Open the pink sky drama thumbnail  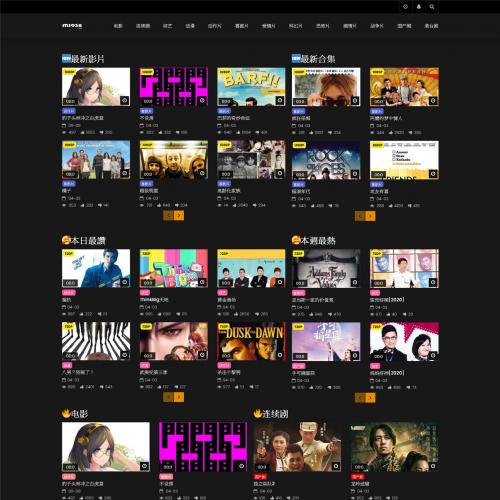pyautogui.click(x=326, y=342)
